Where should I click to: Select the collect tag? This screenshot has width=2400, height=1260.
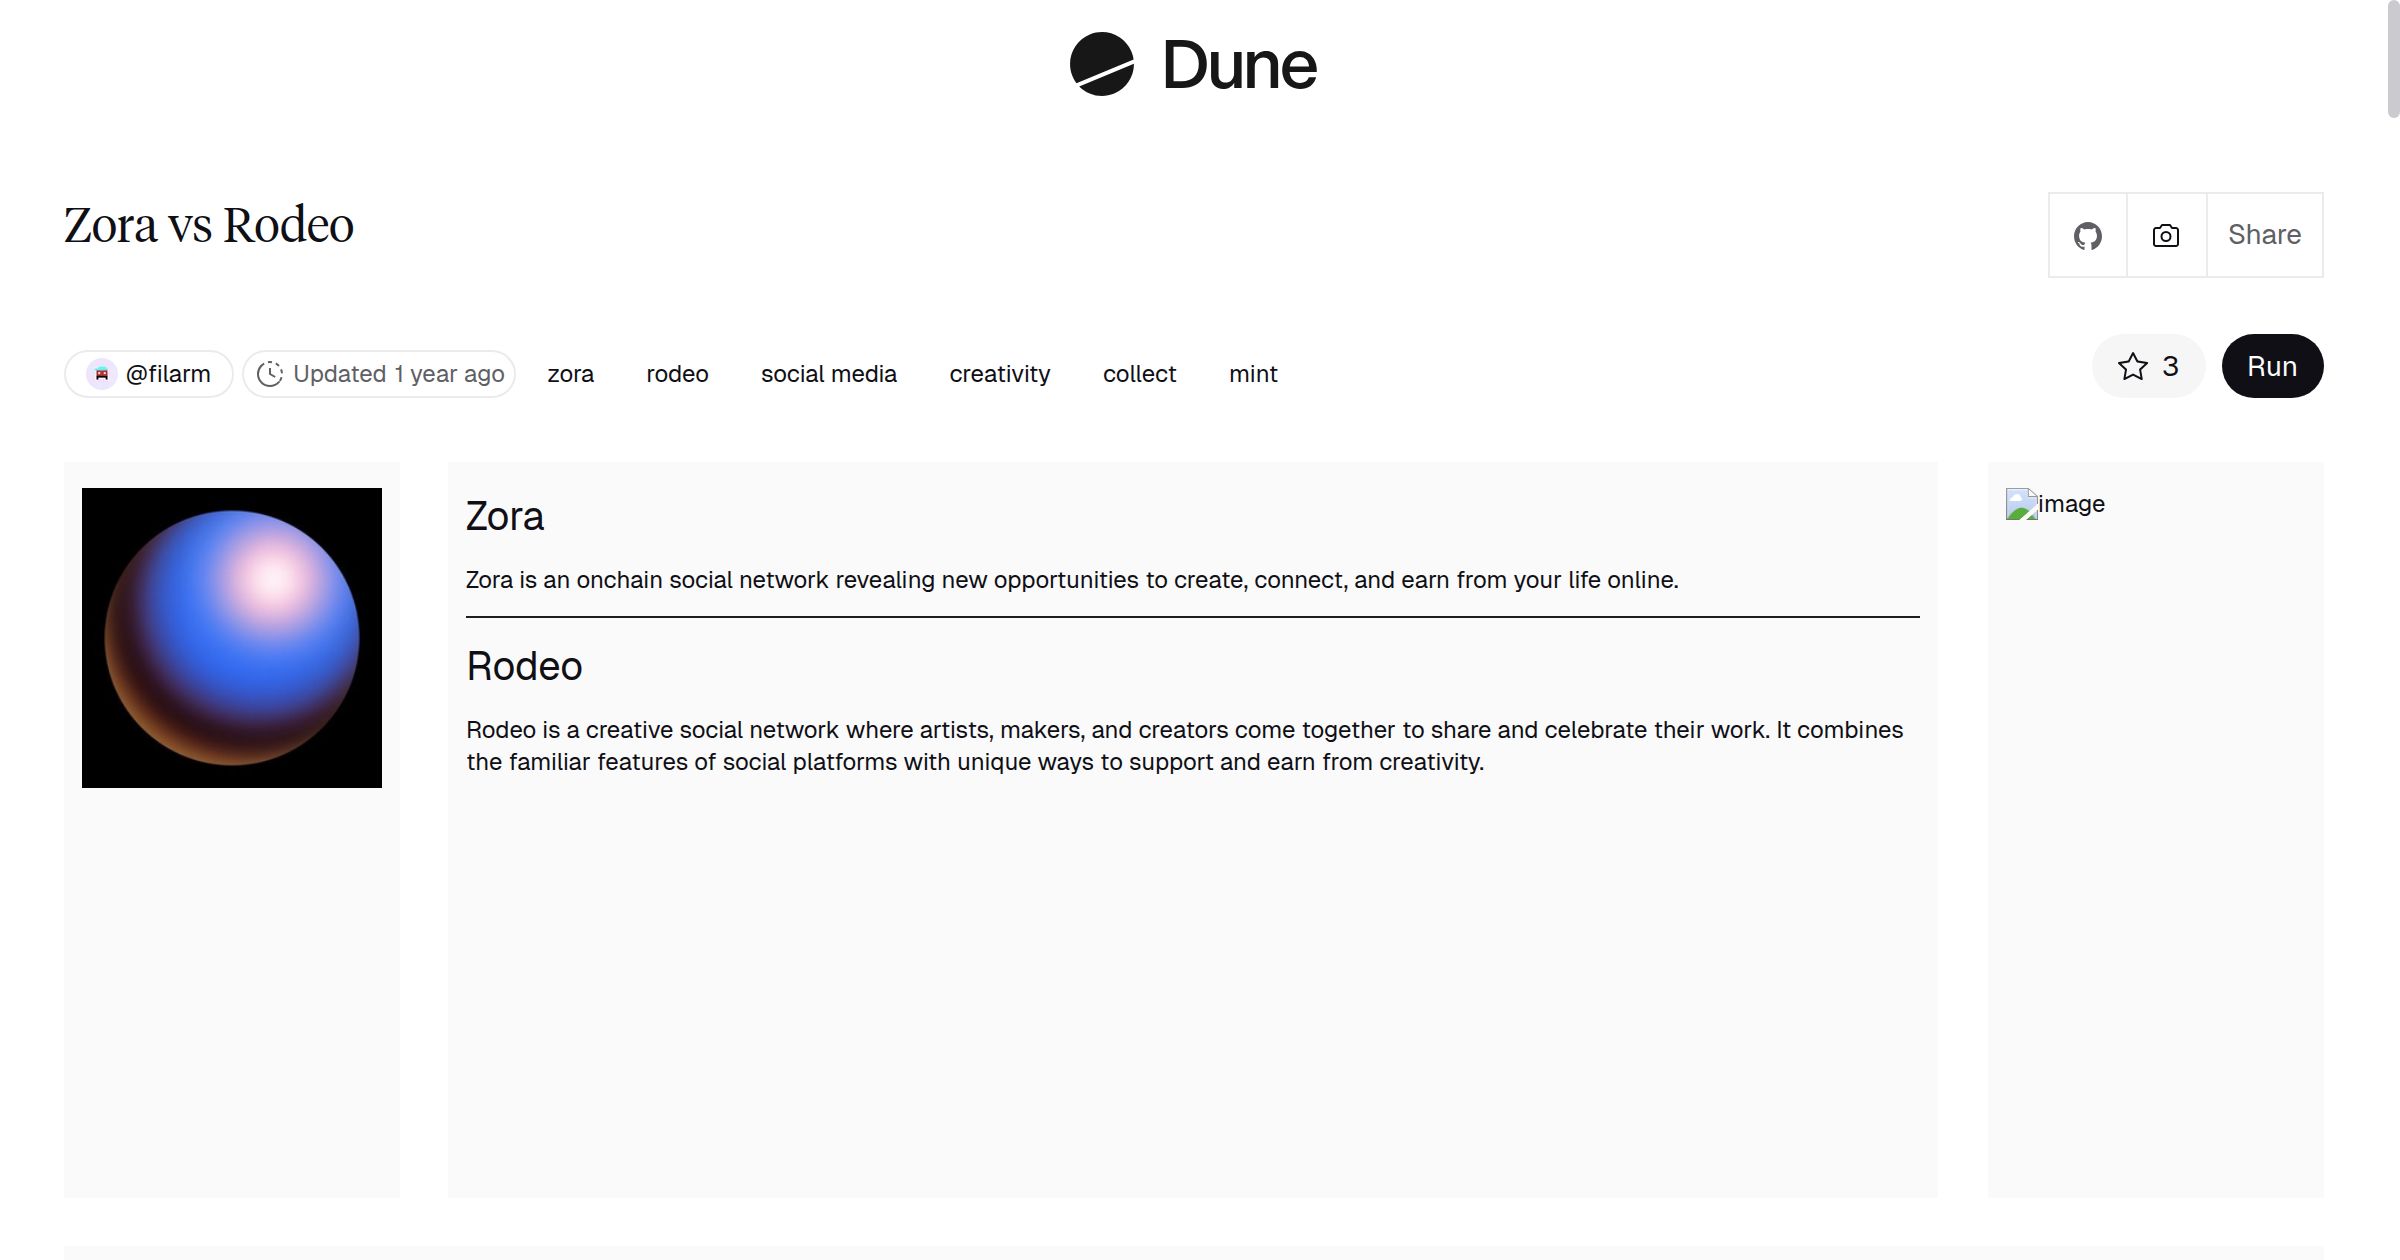point(1139,374)
